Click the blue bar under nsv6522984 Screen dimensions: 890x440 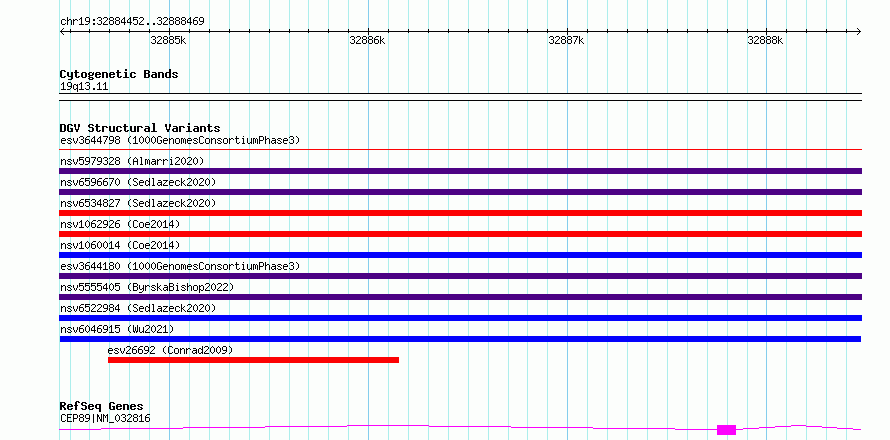click(x=461, y=318)
